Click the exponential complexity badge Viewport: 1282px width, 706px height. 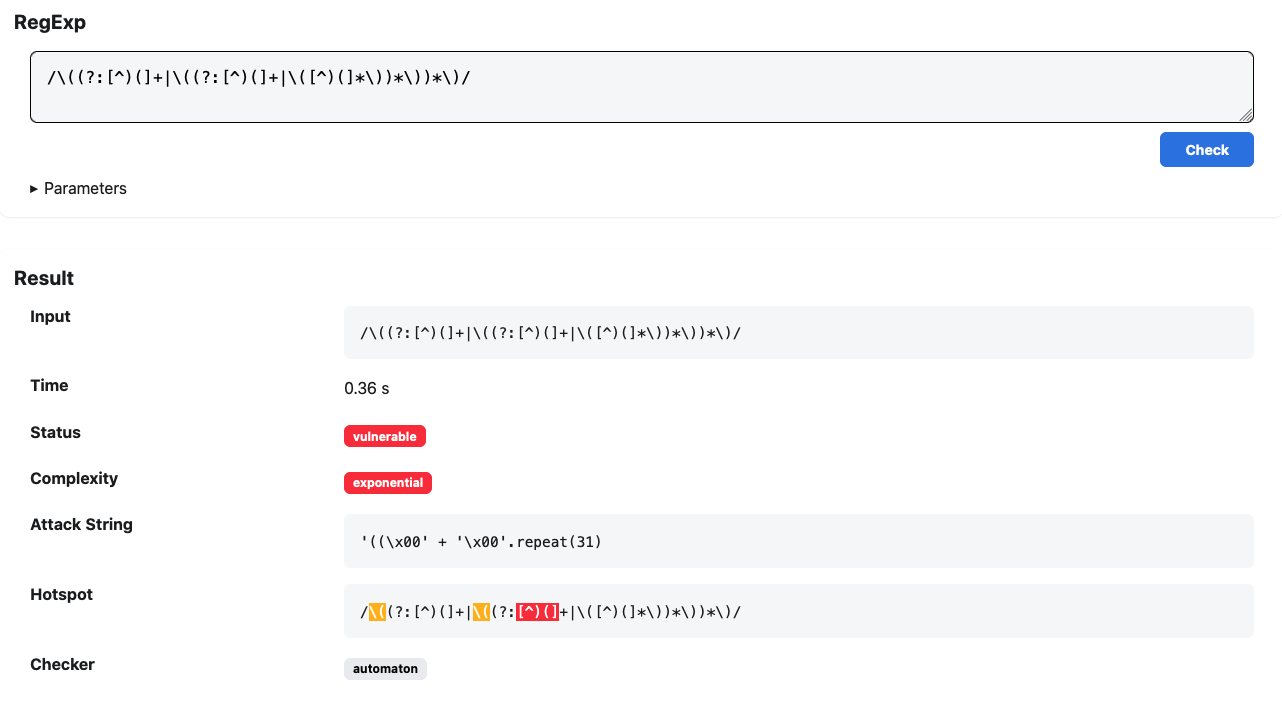pos(388,482)
